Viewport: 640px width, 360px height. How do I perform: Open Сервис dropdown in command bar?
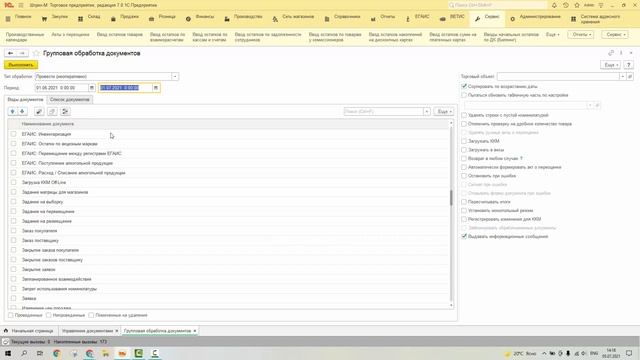click(615, 35)
